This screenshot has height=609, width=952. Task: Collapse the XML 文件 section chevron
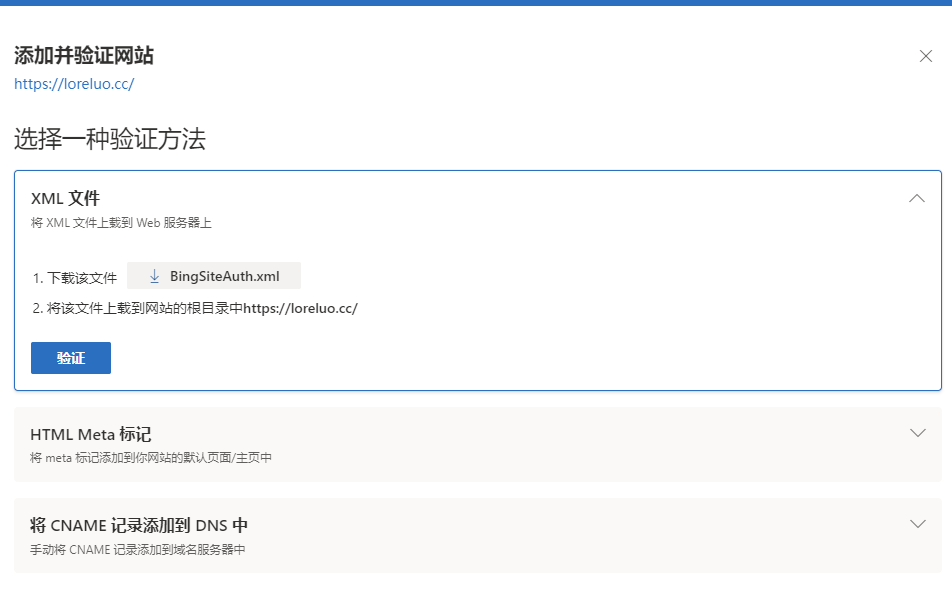tap(917, 199)
